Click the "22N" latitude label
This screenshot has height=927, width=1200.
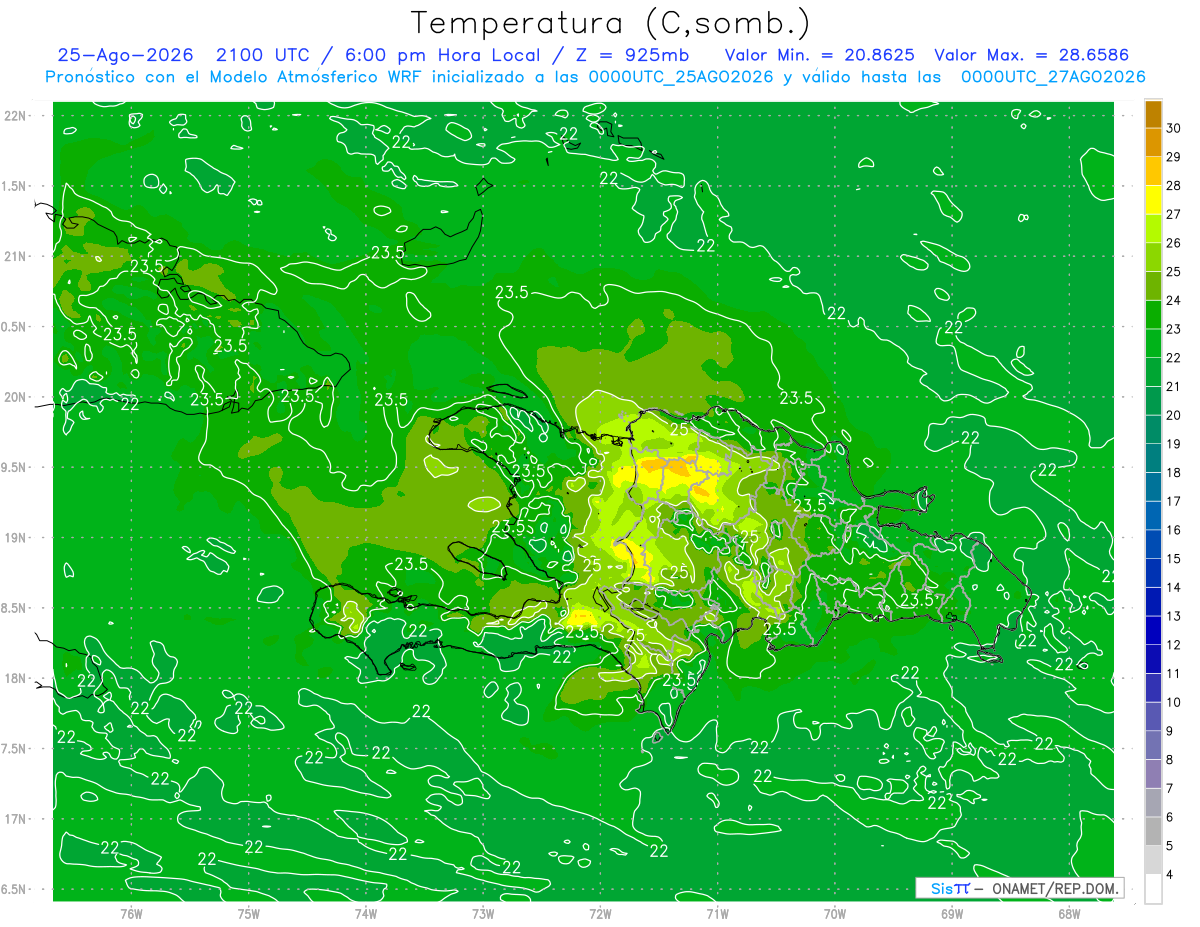click(17, 116)
